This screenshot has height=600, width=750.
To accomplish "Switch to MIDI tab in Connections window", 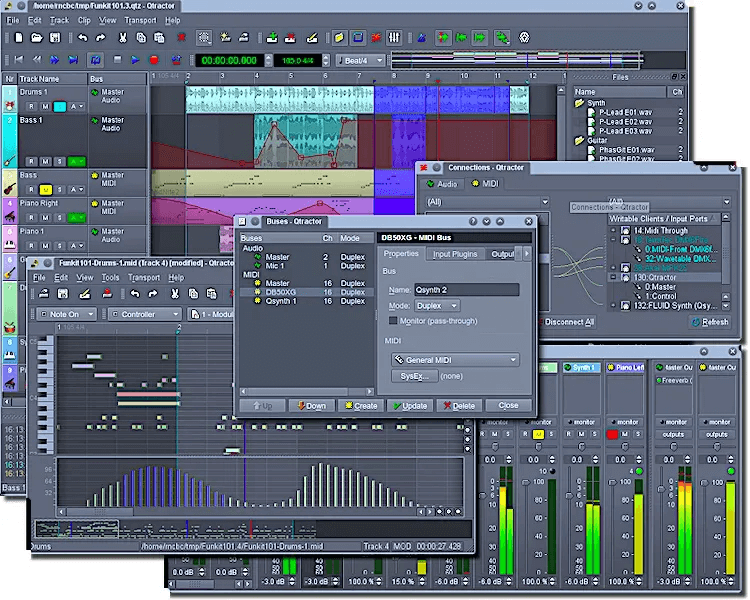I will (485, 183).
